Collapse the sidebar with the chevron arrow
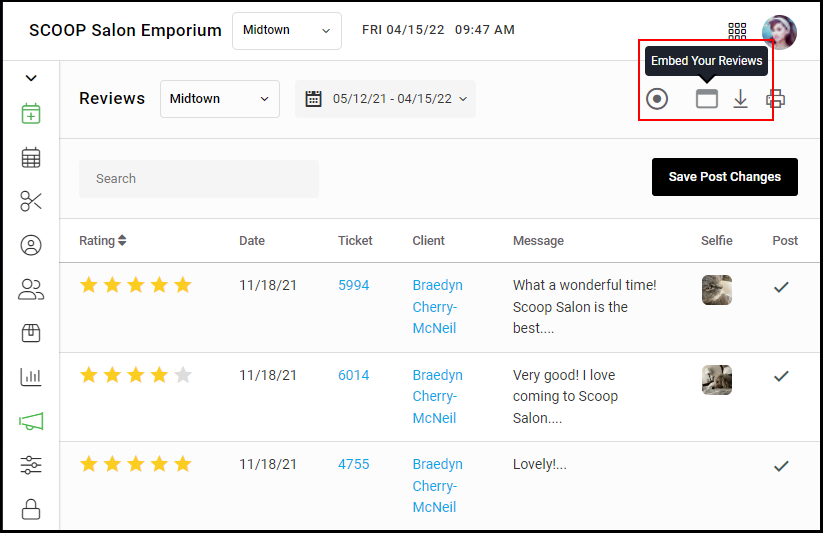823x533 pixels. 31,78
